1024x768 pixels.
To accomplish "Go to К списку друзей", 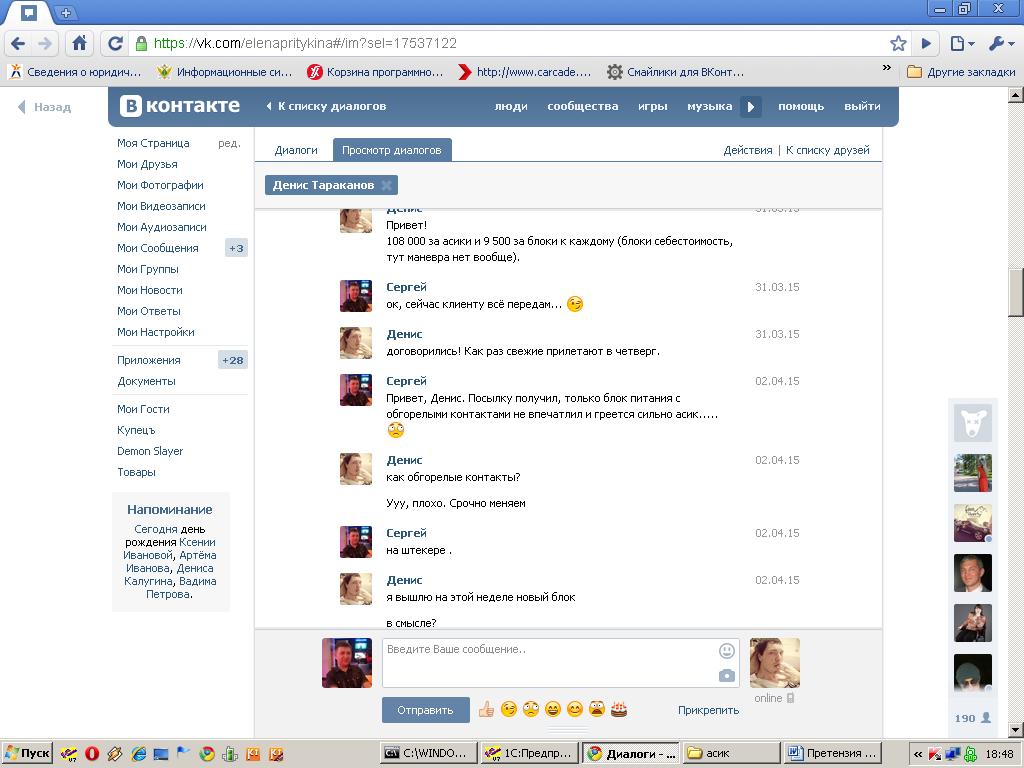I will (x=827, y=150).
